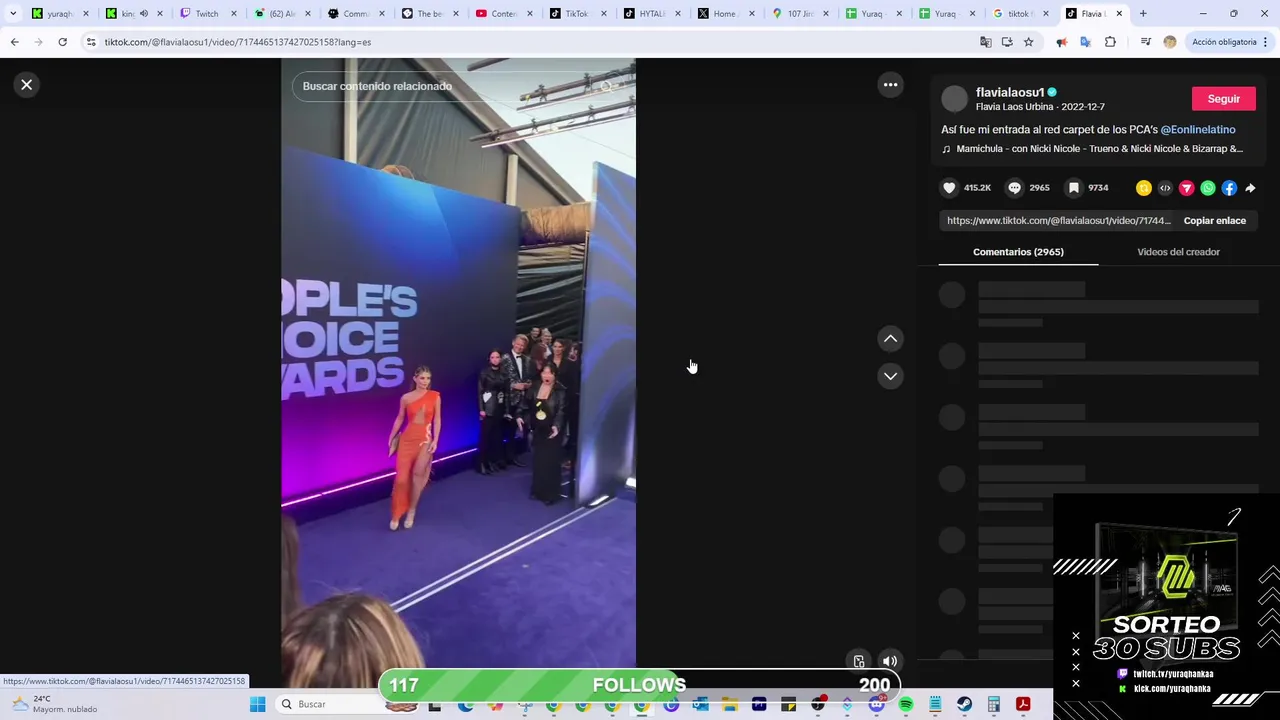Open the three-dot more options menu
This screenshot has width=1280, height=720.
pos(890,85)
